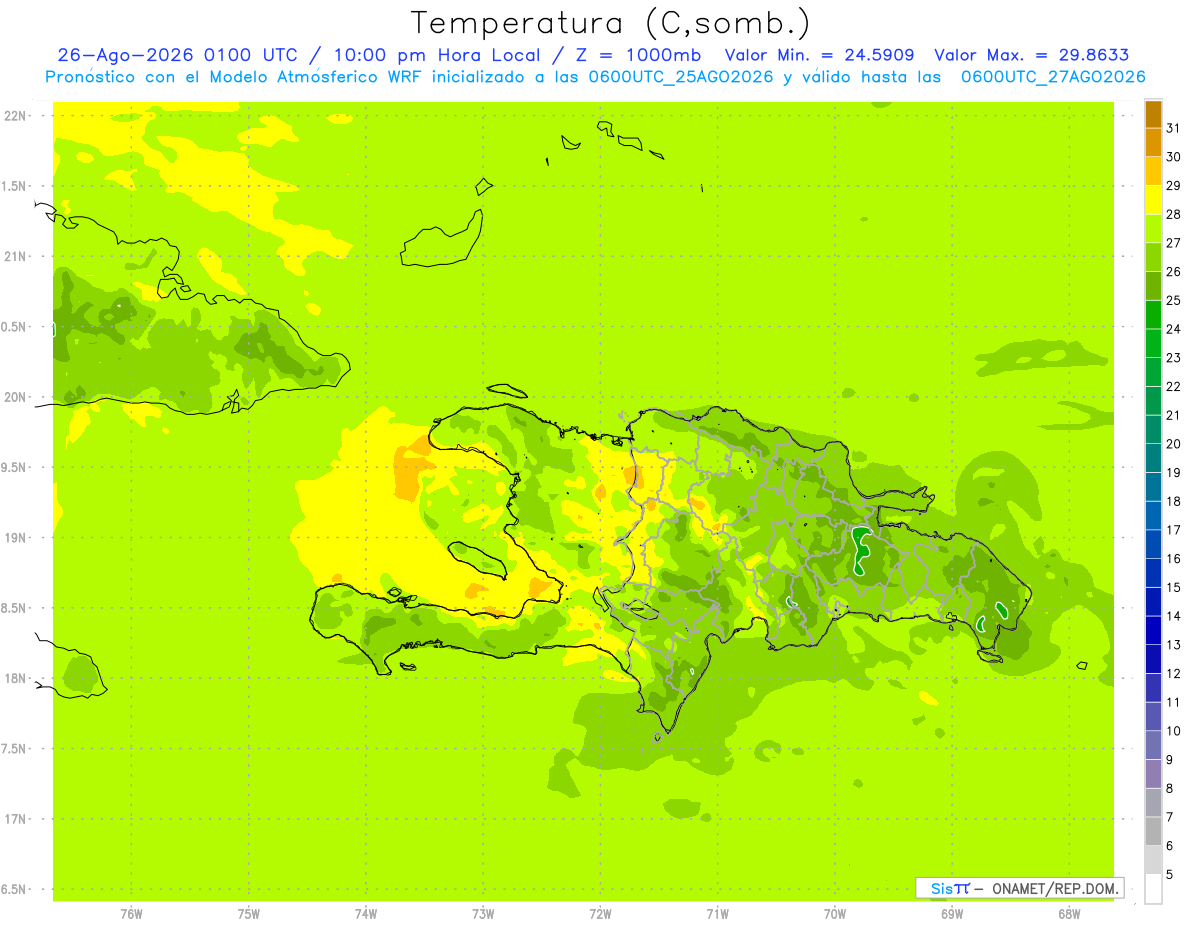Click the colorbar label 31
This screenshot has width=1200, height=927.
(1173, 128)
